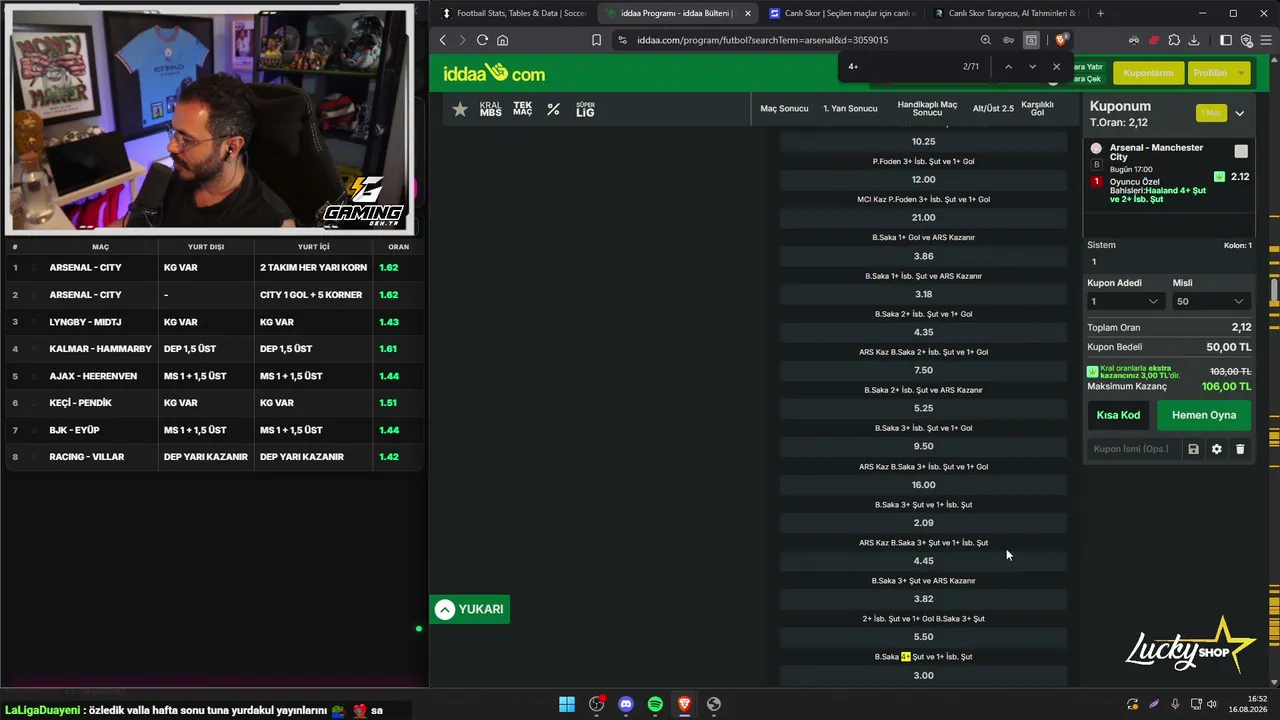This screenshot has height=720, width=1280.
Task: Click the Brave Shields lion icon
Action: [1061, 40]
